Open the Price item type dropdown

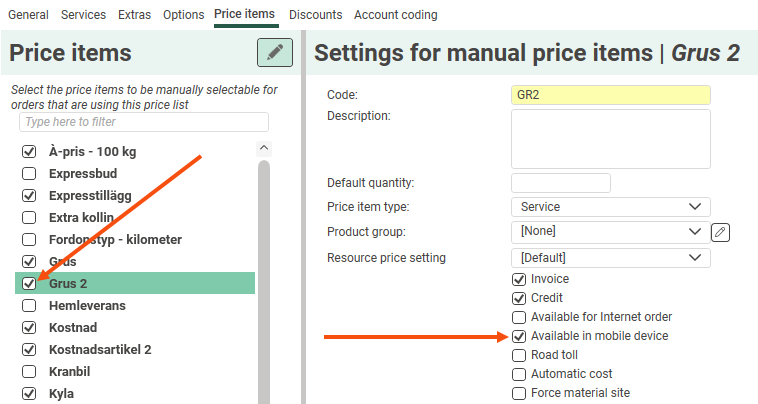[x=610, y=207]
